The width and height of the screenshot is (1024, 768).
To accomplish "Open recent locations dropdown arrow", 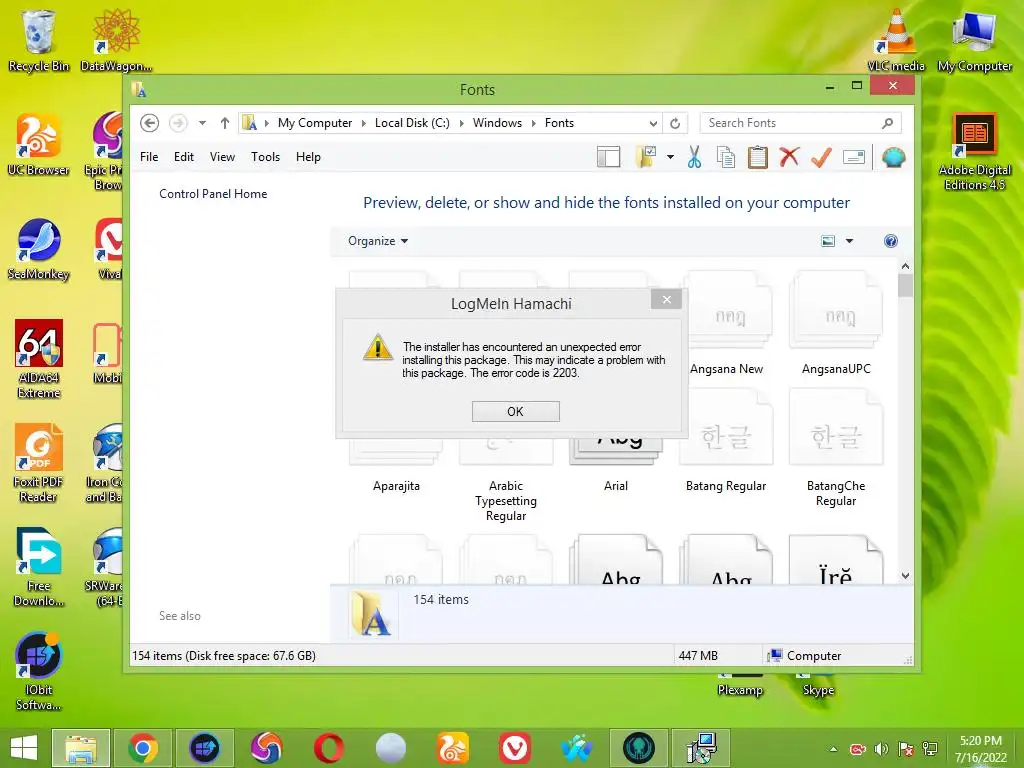I will (202, 123).
